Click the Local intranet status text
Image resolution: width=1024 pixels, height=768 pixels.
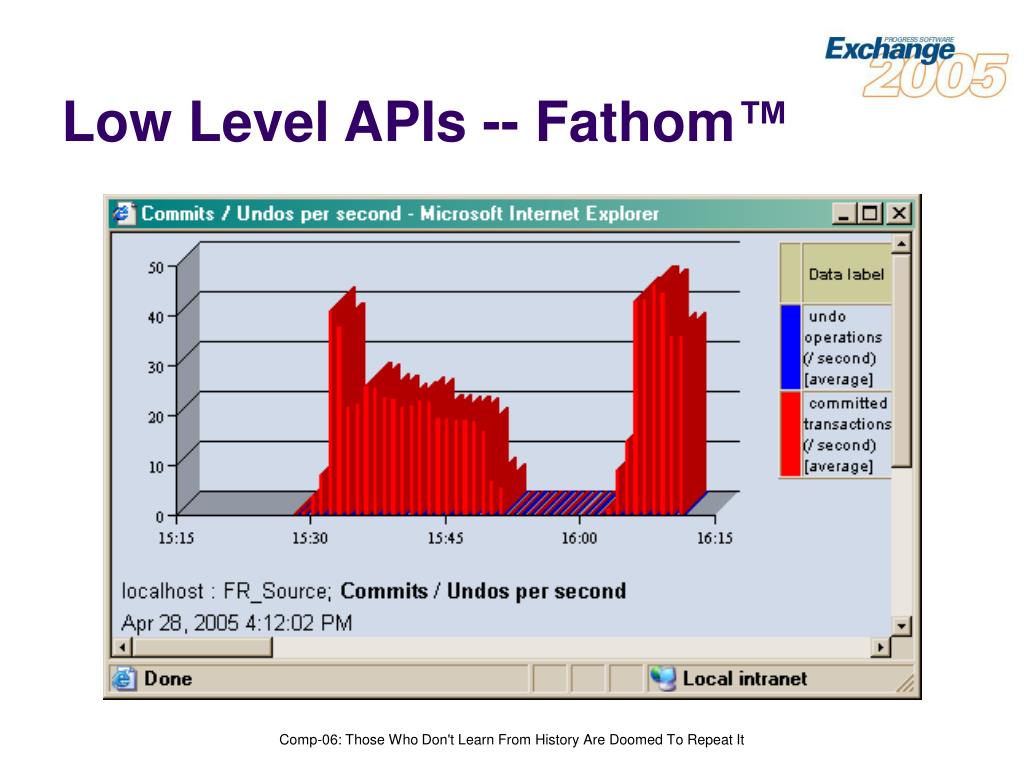coord(745,679)
